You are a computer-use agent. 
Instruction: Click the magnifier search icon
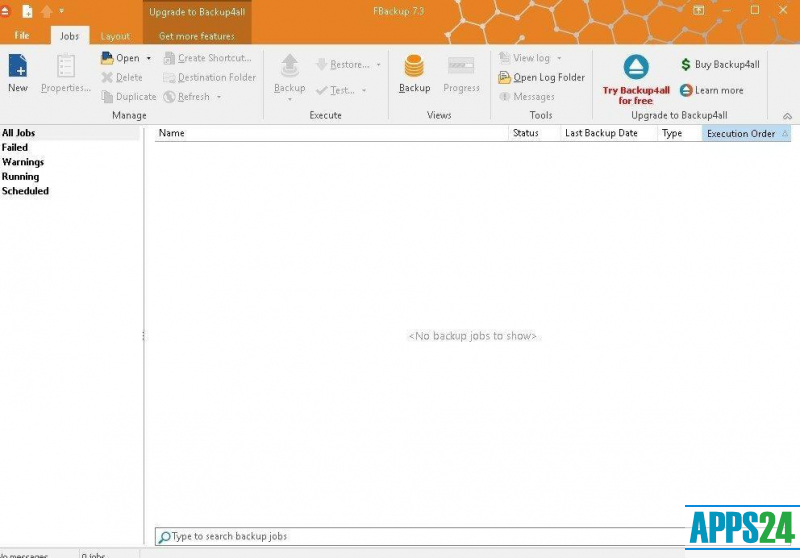(x=164, y=537)
